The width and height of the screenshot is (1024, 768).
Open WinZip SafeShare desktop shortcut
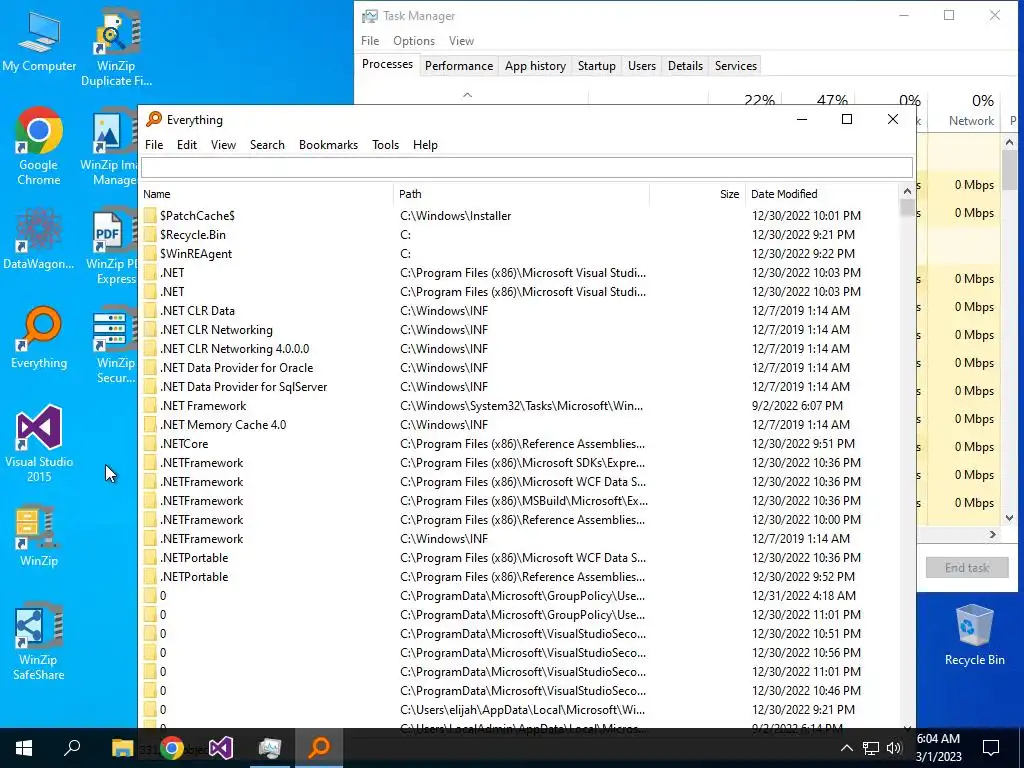click(x=39, y=643)
